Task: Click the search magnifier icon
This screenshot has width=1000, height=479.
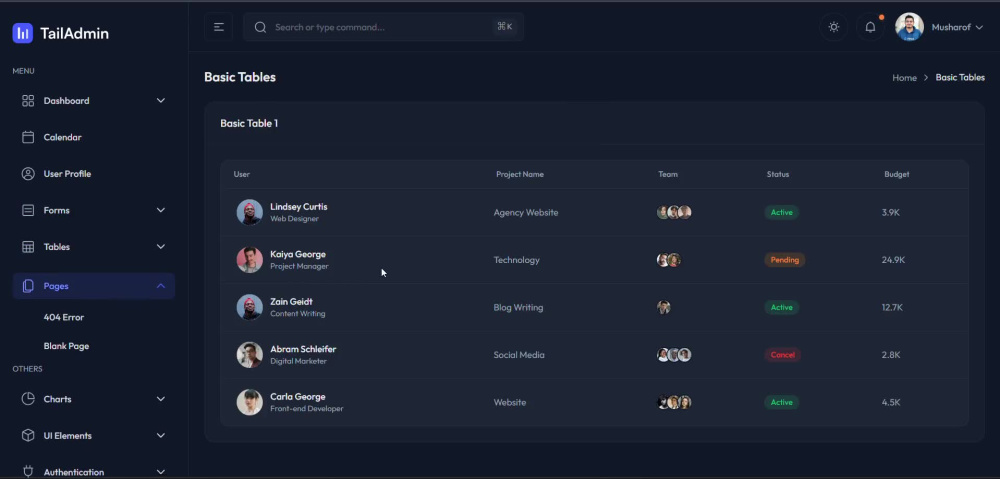Action: [260, 27]
